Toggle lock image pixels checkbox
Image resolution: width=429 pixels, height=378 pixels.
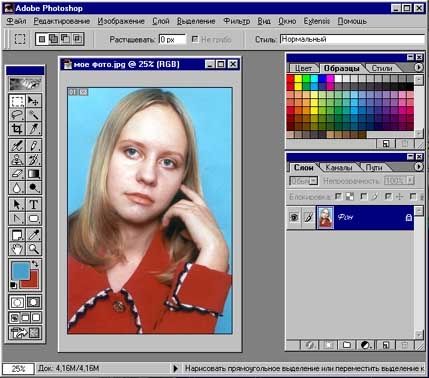point(363,197)
